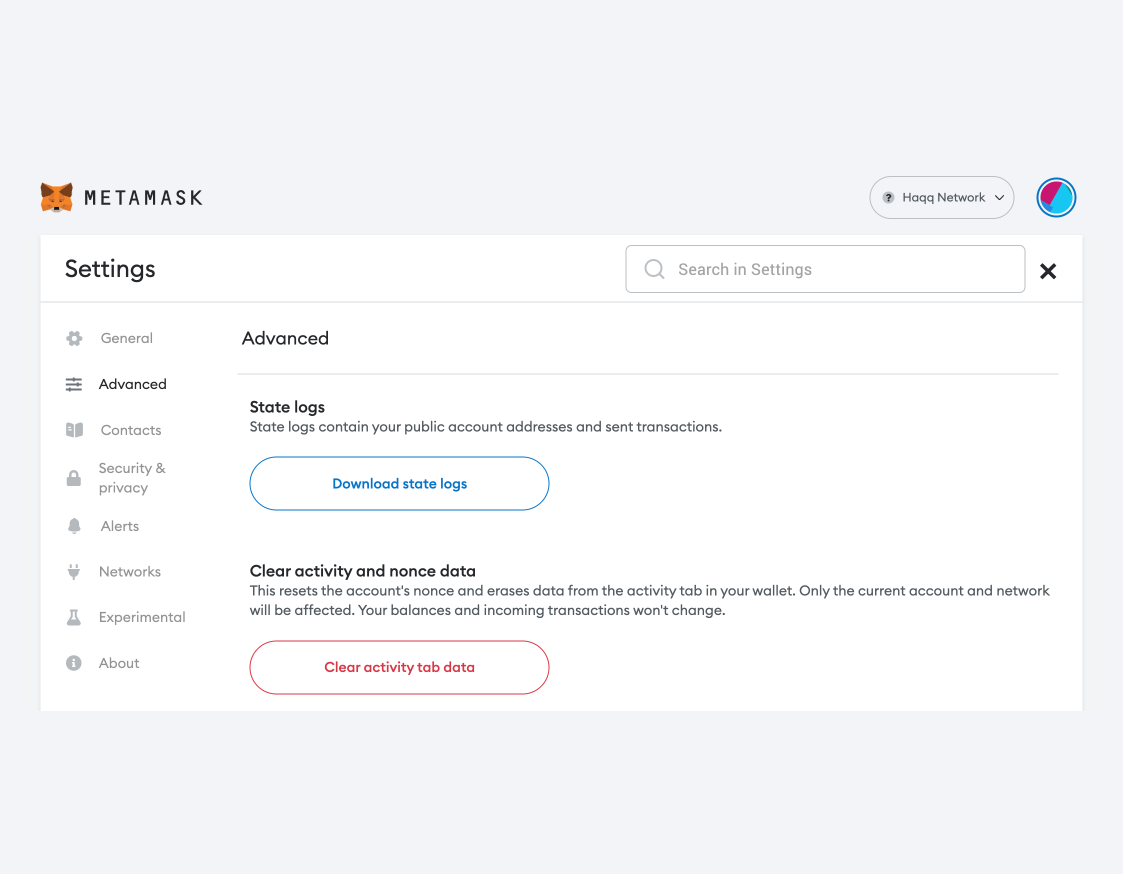Close the Settings page
1123x874 pixels.
[1048, 271]
